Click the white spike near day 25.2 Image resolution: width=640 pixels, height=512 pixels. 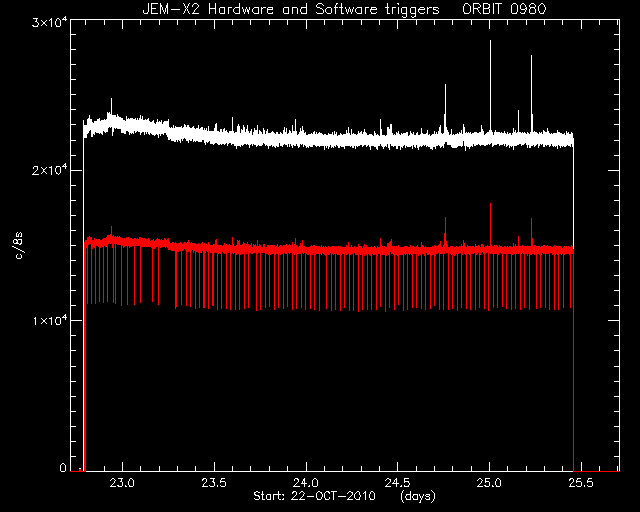point(531,94)
